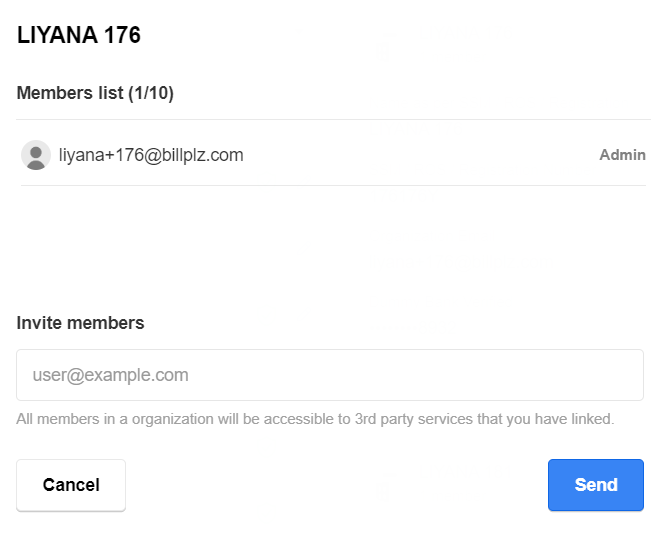This screenshot has width=667, height=537.
Task: Click the dialog header LIYANA 176
Action: point(79,36)
